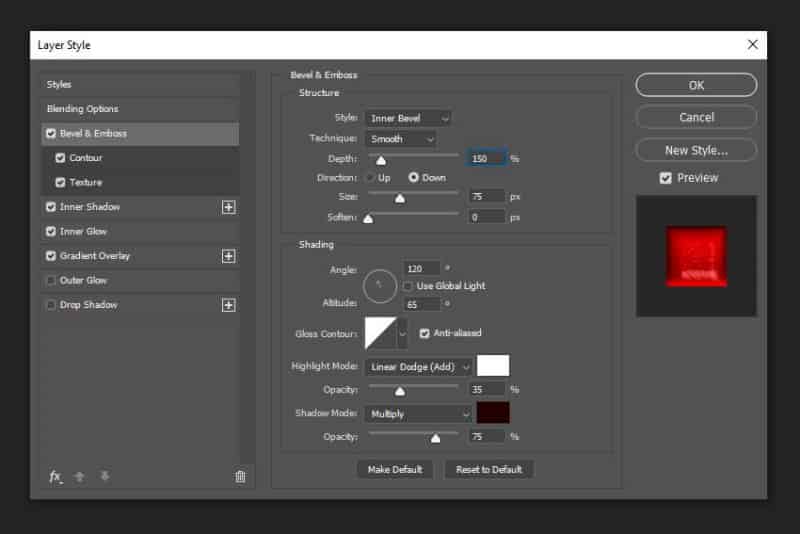This screenshot has height=534, width=800.
Task: Open Highlight Mode dropdown Linear Dodge (Add)
Action: [419, 367]
